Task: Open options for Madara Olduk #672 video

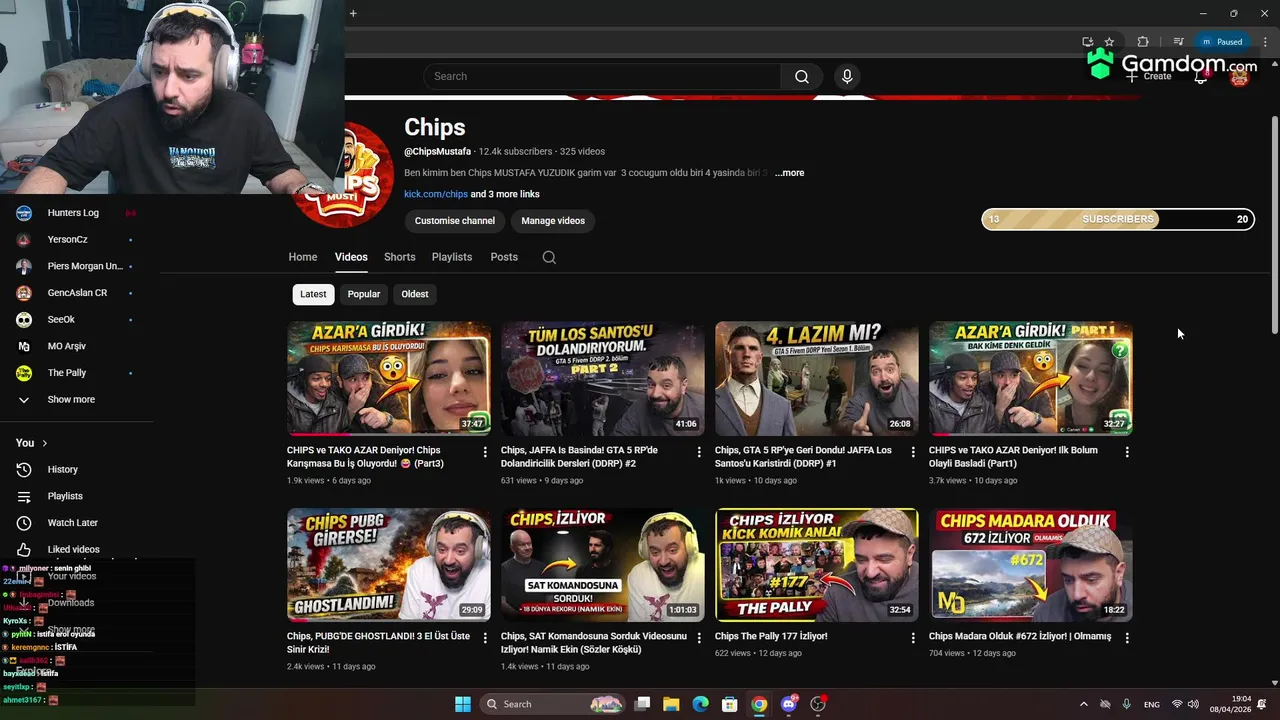Action: click(1127, 638)
